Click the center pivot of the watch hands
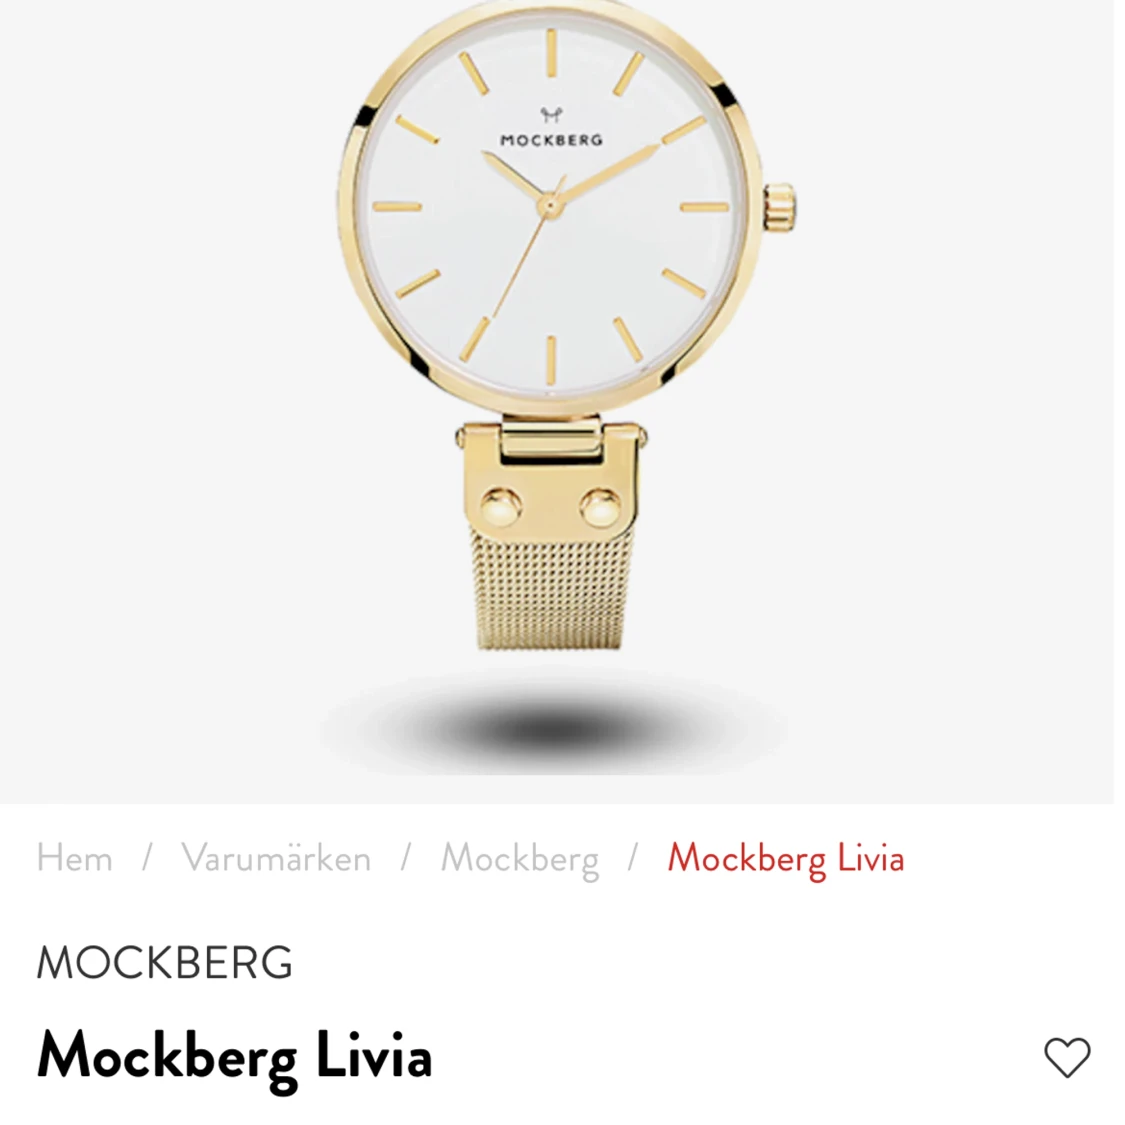 [x=550, y=206]
